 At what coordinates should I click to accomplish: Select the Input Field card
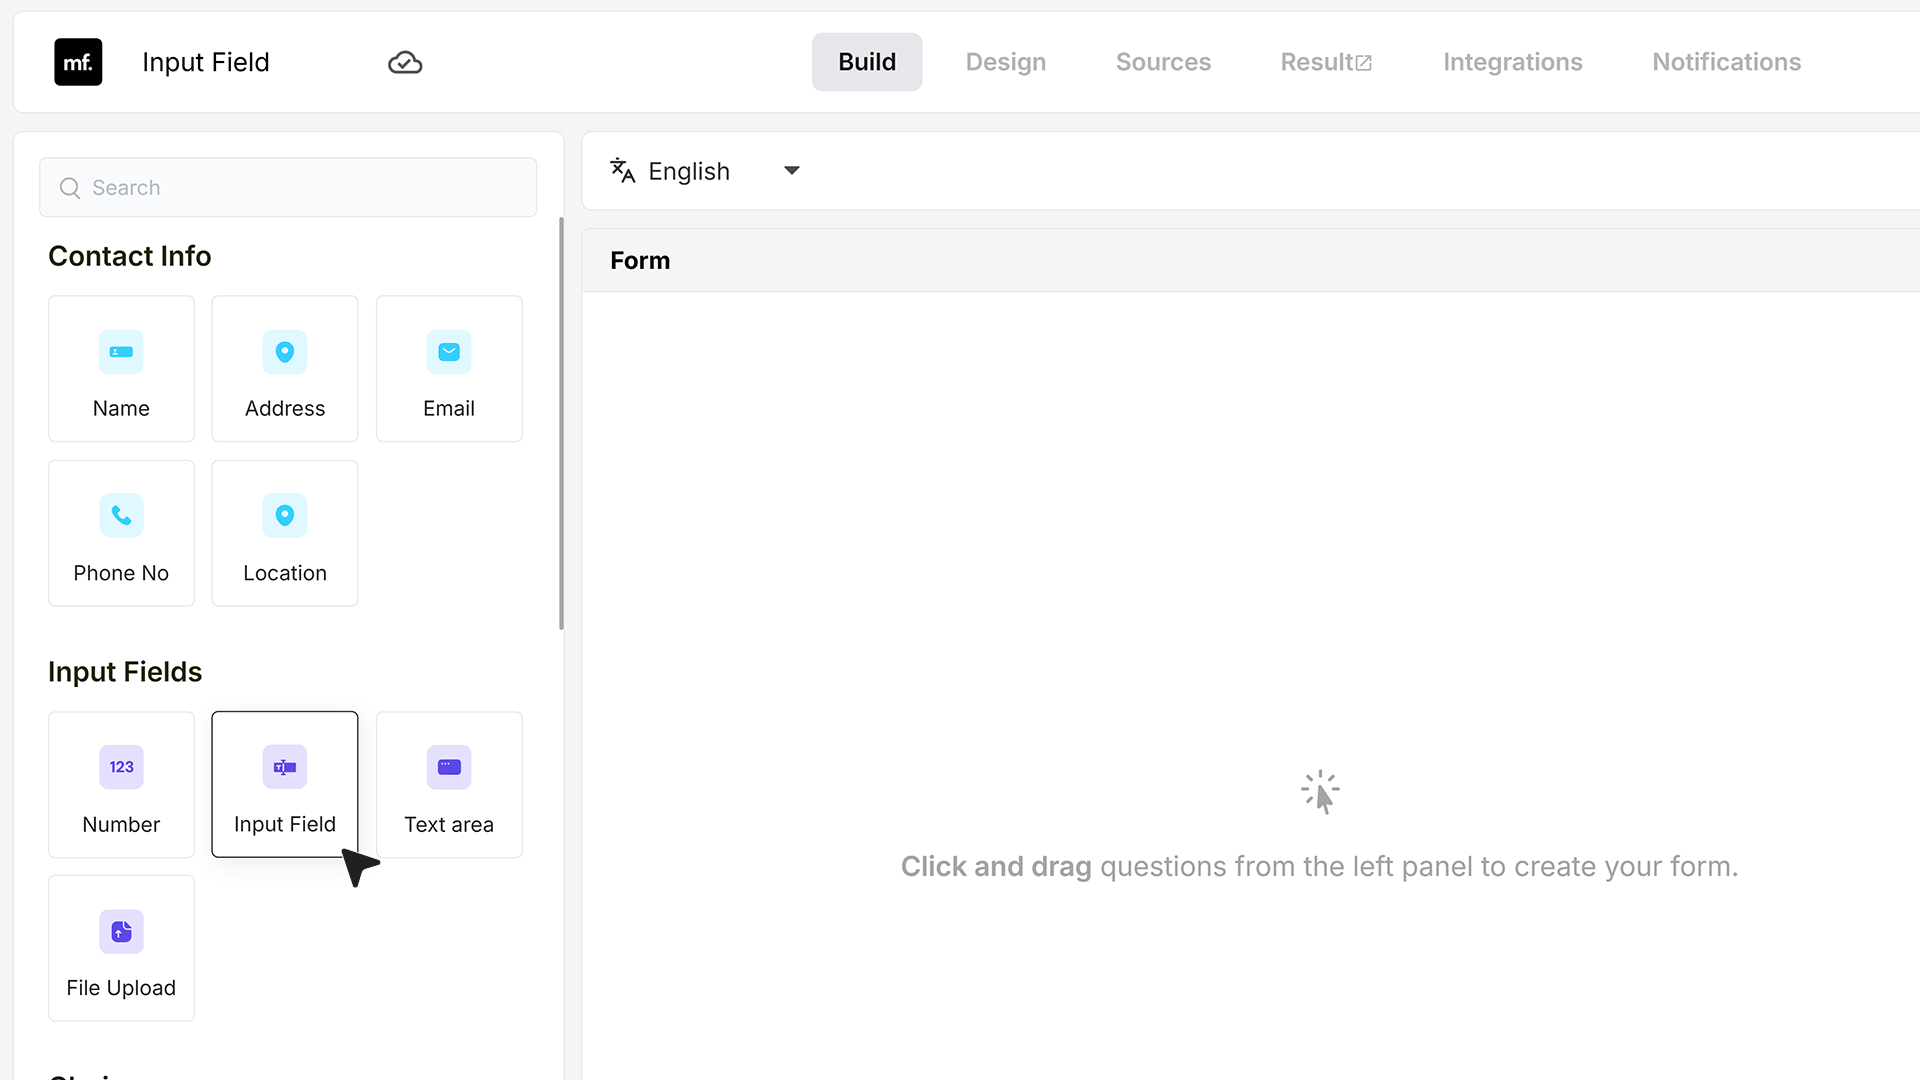pos(285,784)
